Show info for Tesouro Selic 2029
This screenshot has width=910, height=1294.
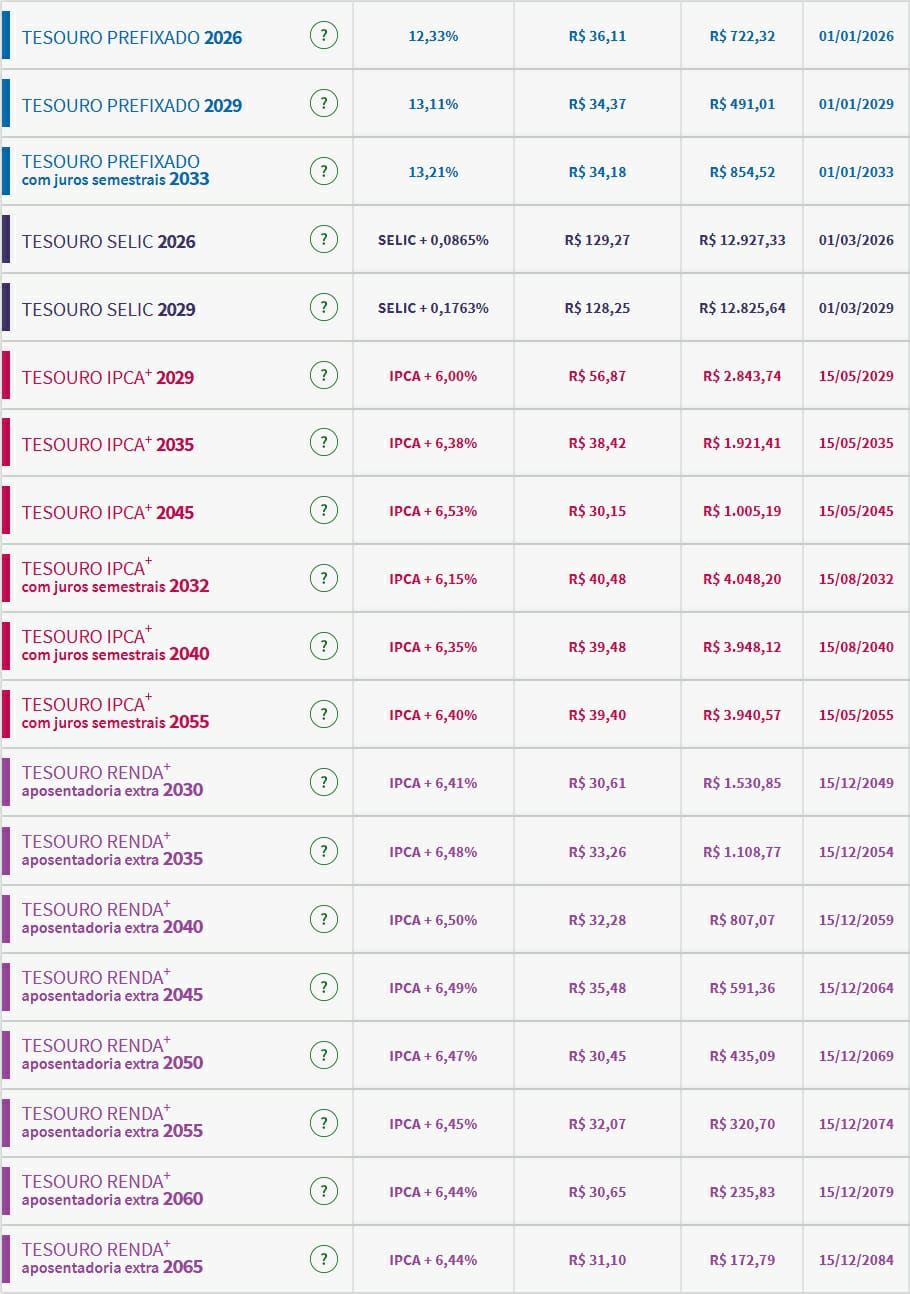[323, 307]
